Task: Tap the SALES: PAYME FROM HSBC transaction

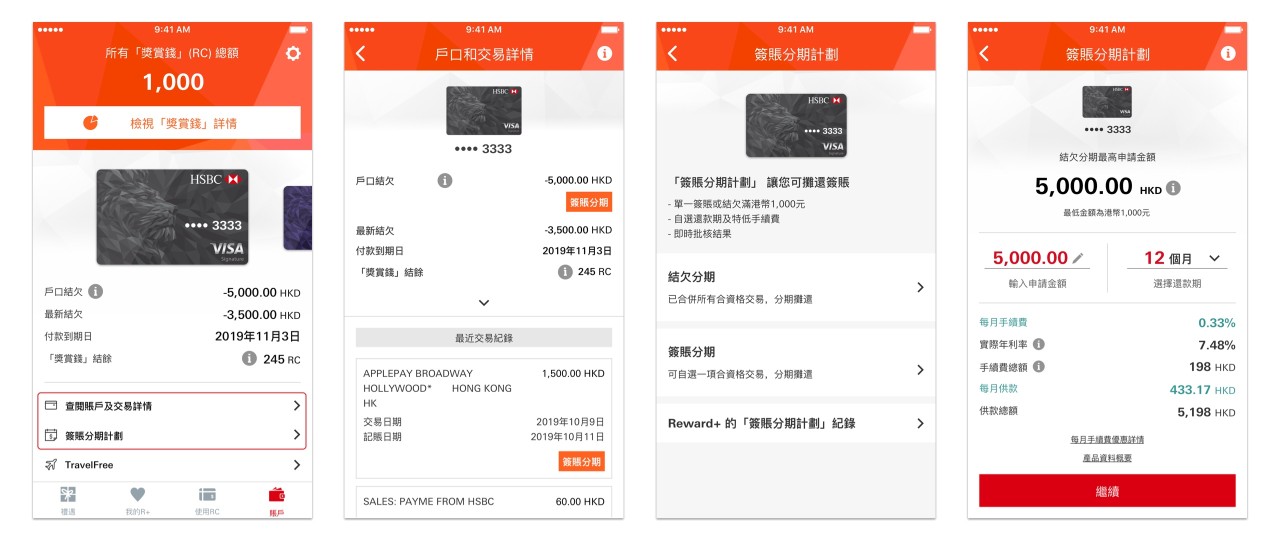Action: pos(484,502)
